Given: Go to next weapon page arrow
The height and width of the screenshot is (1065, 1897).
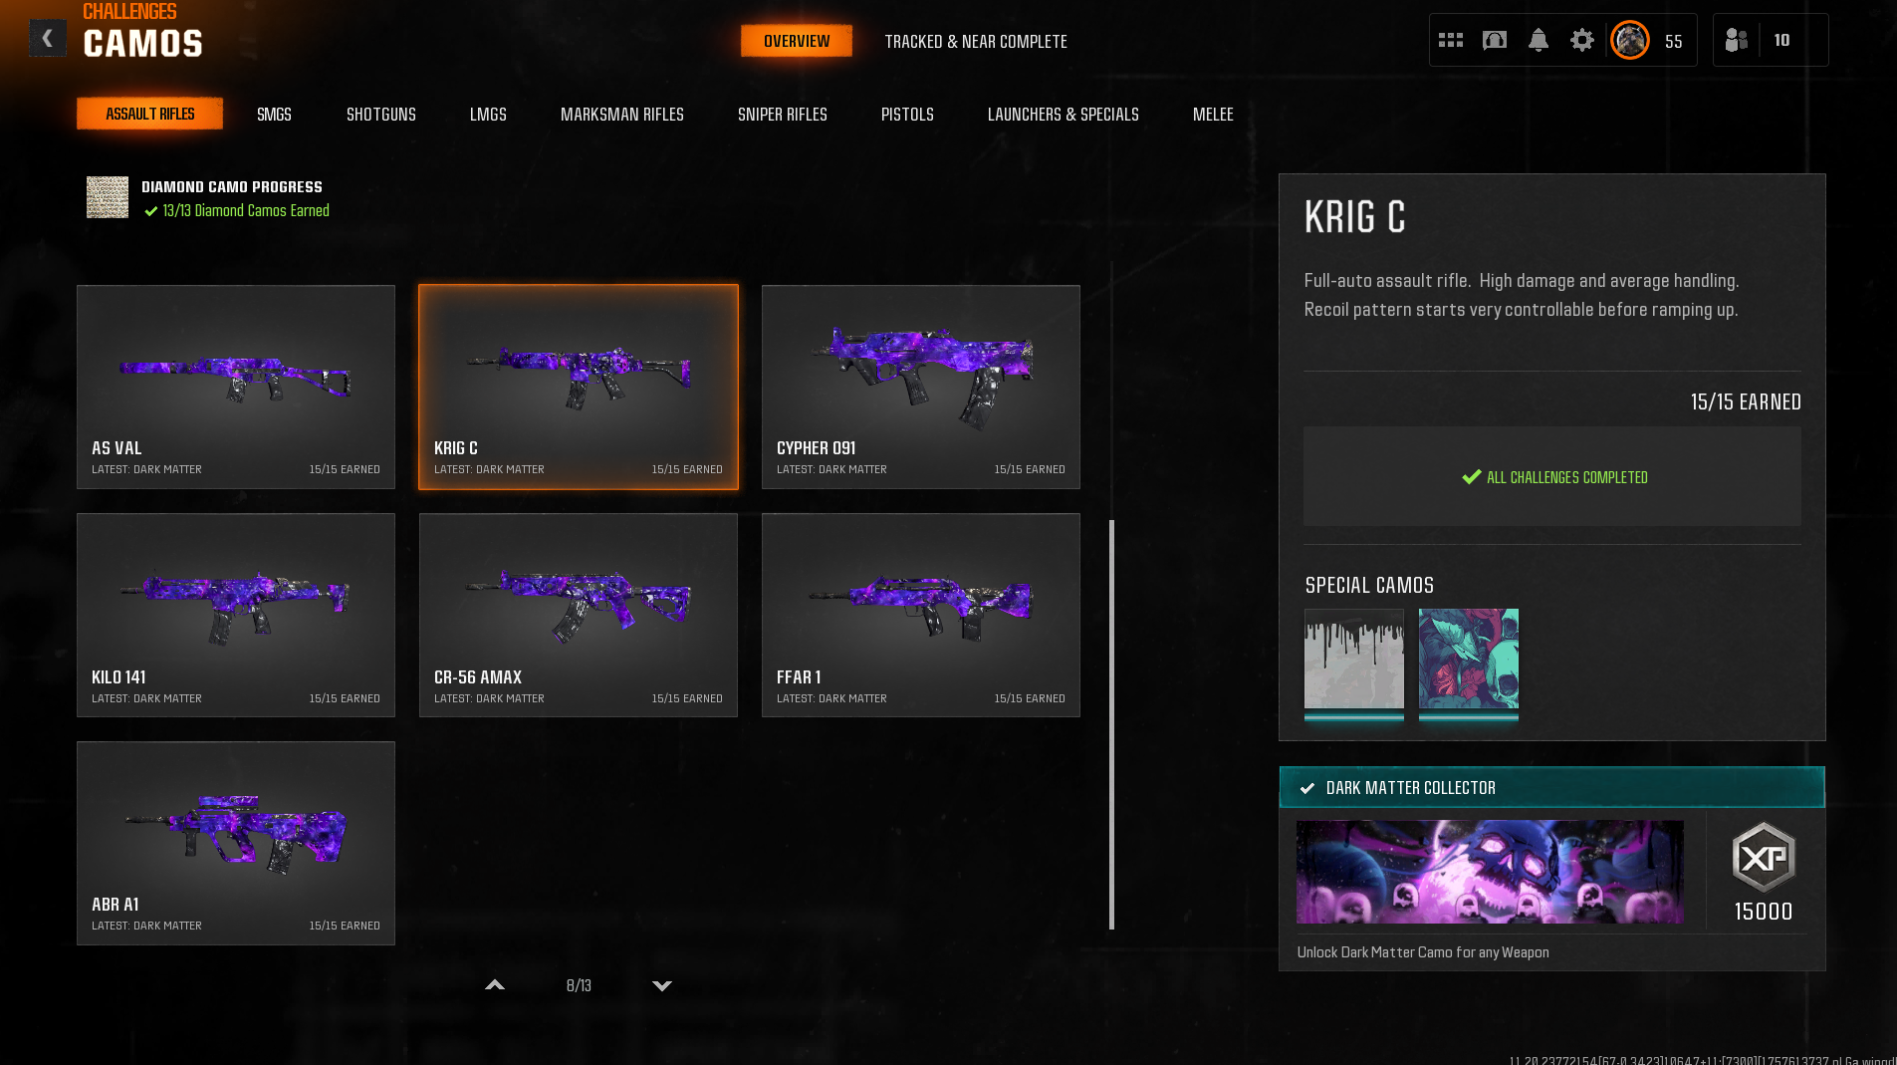Looking at the screenshot, I should (662, 985).
